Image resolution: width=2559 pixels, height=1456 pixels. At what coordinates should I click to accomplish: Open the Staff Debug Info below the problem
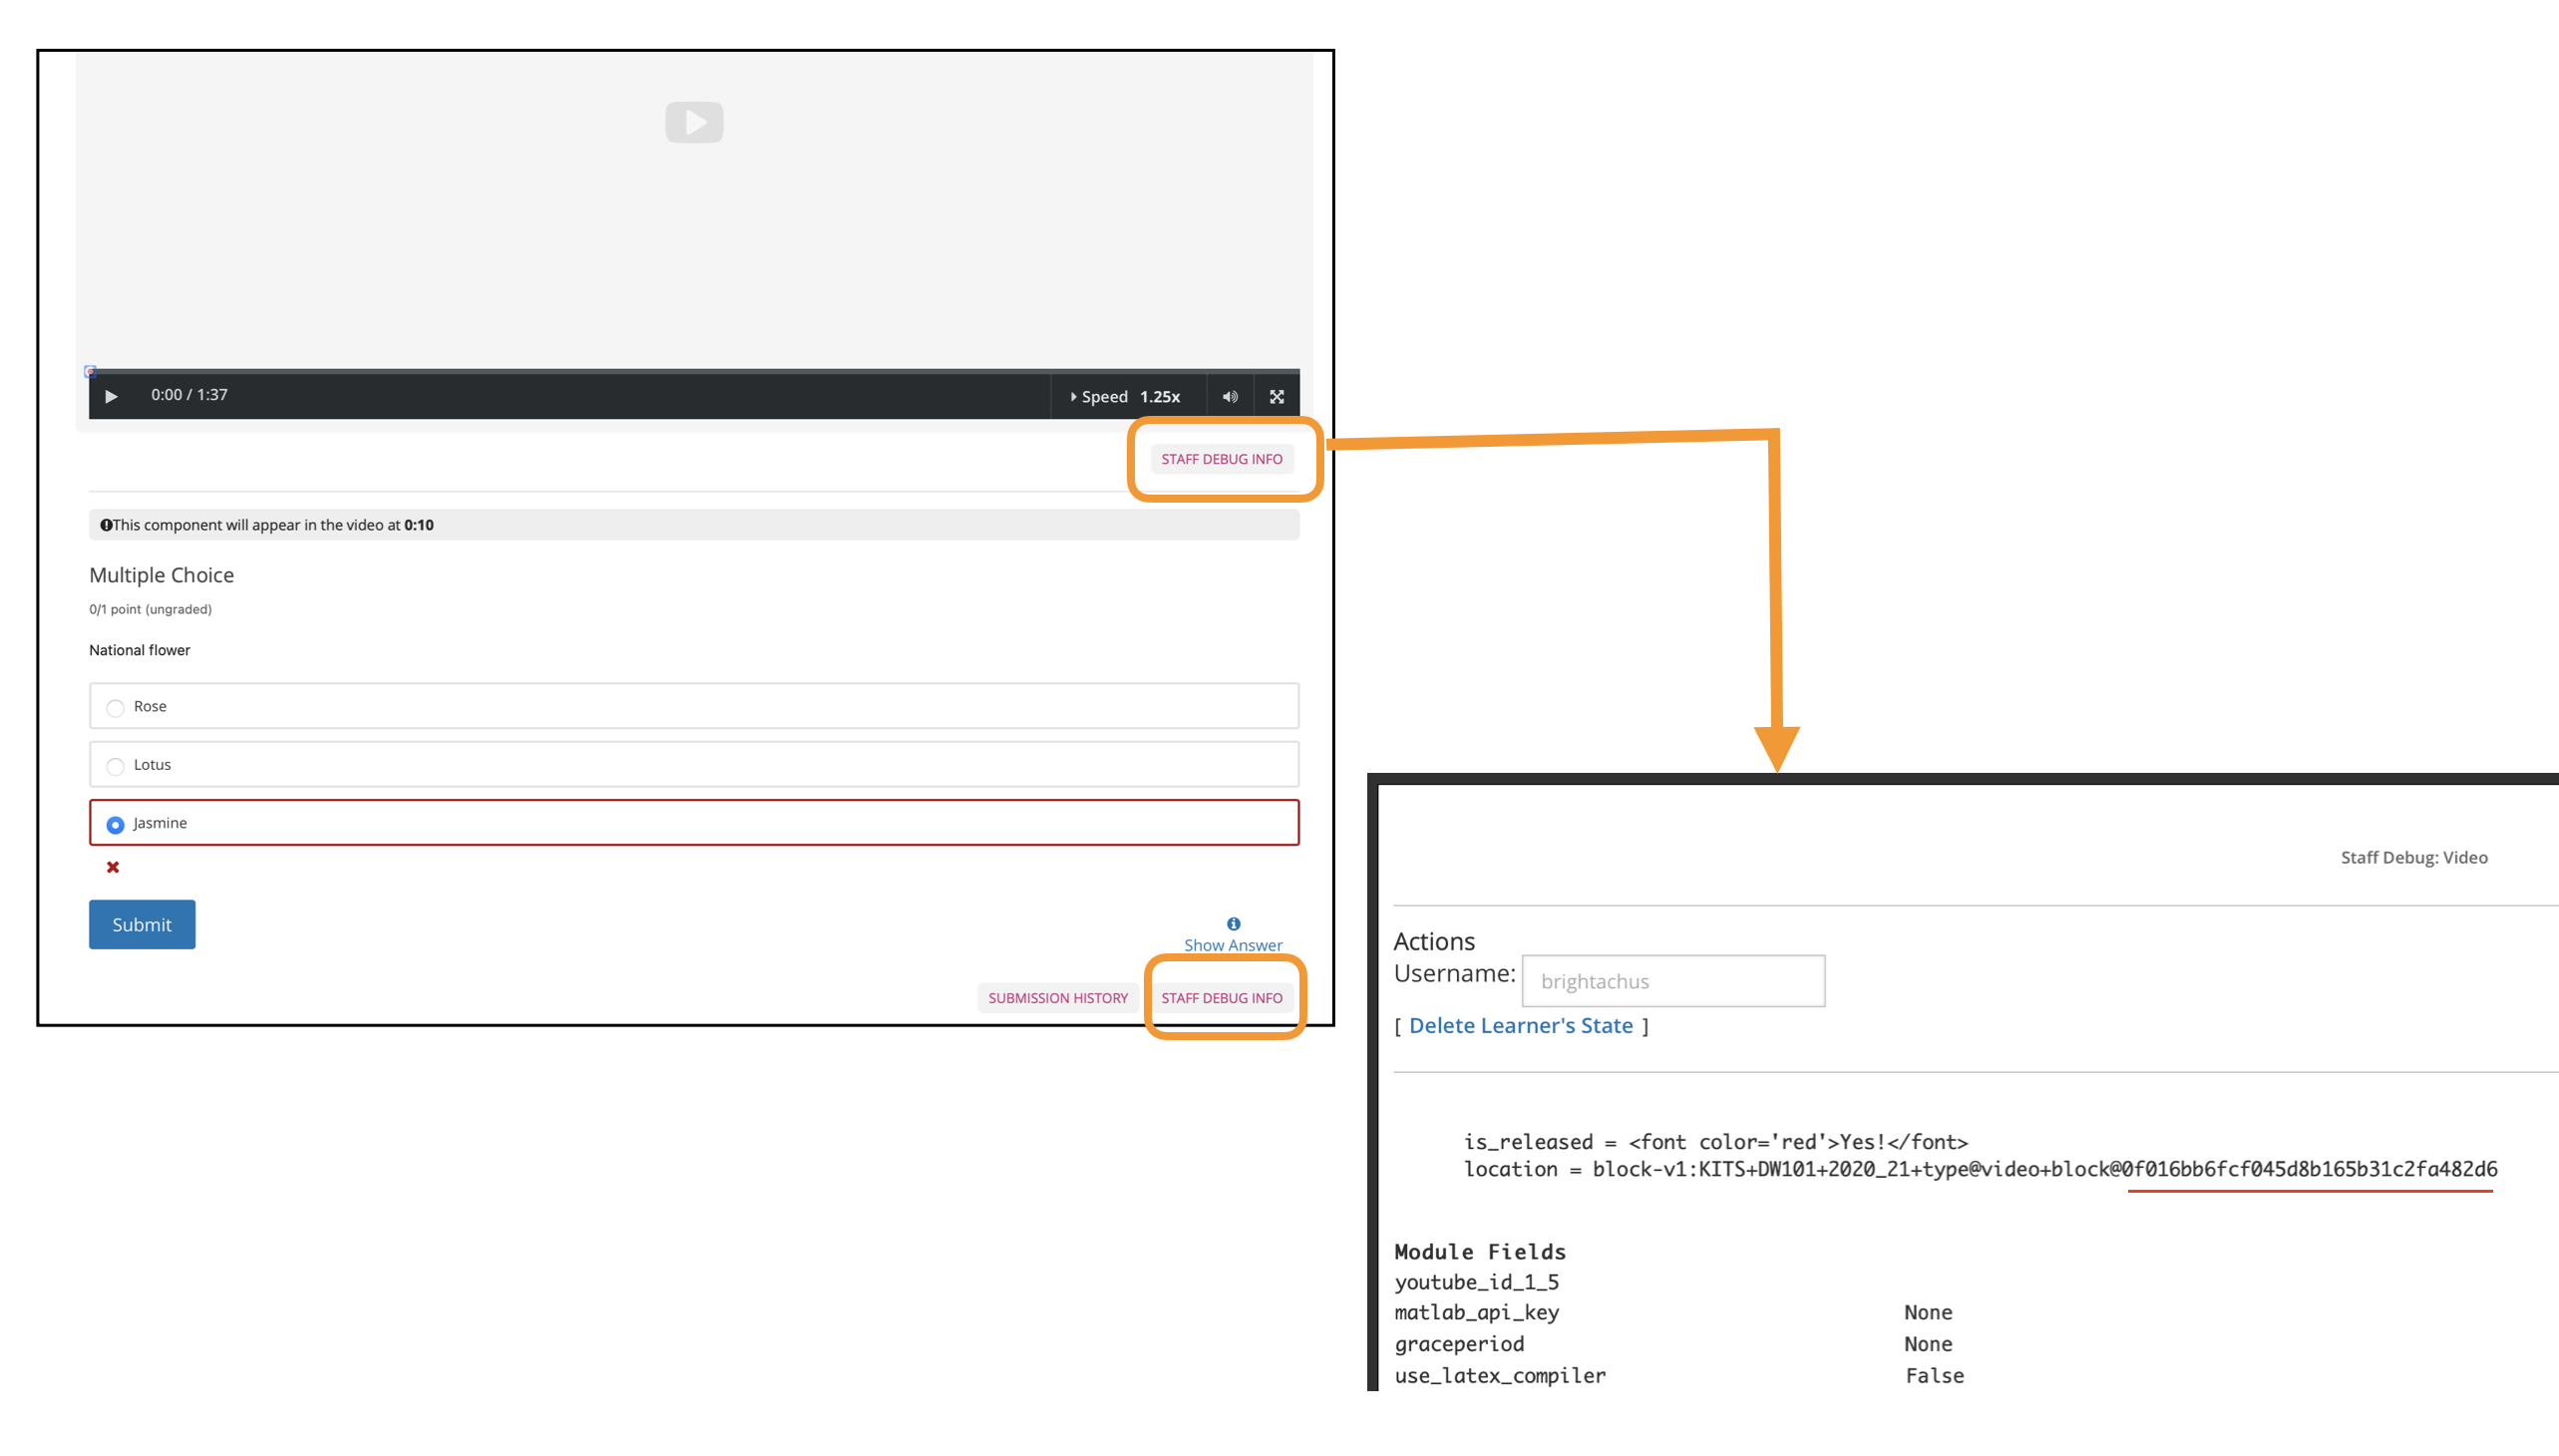click(x=1221, y=998)
